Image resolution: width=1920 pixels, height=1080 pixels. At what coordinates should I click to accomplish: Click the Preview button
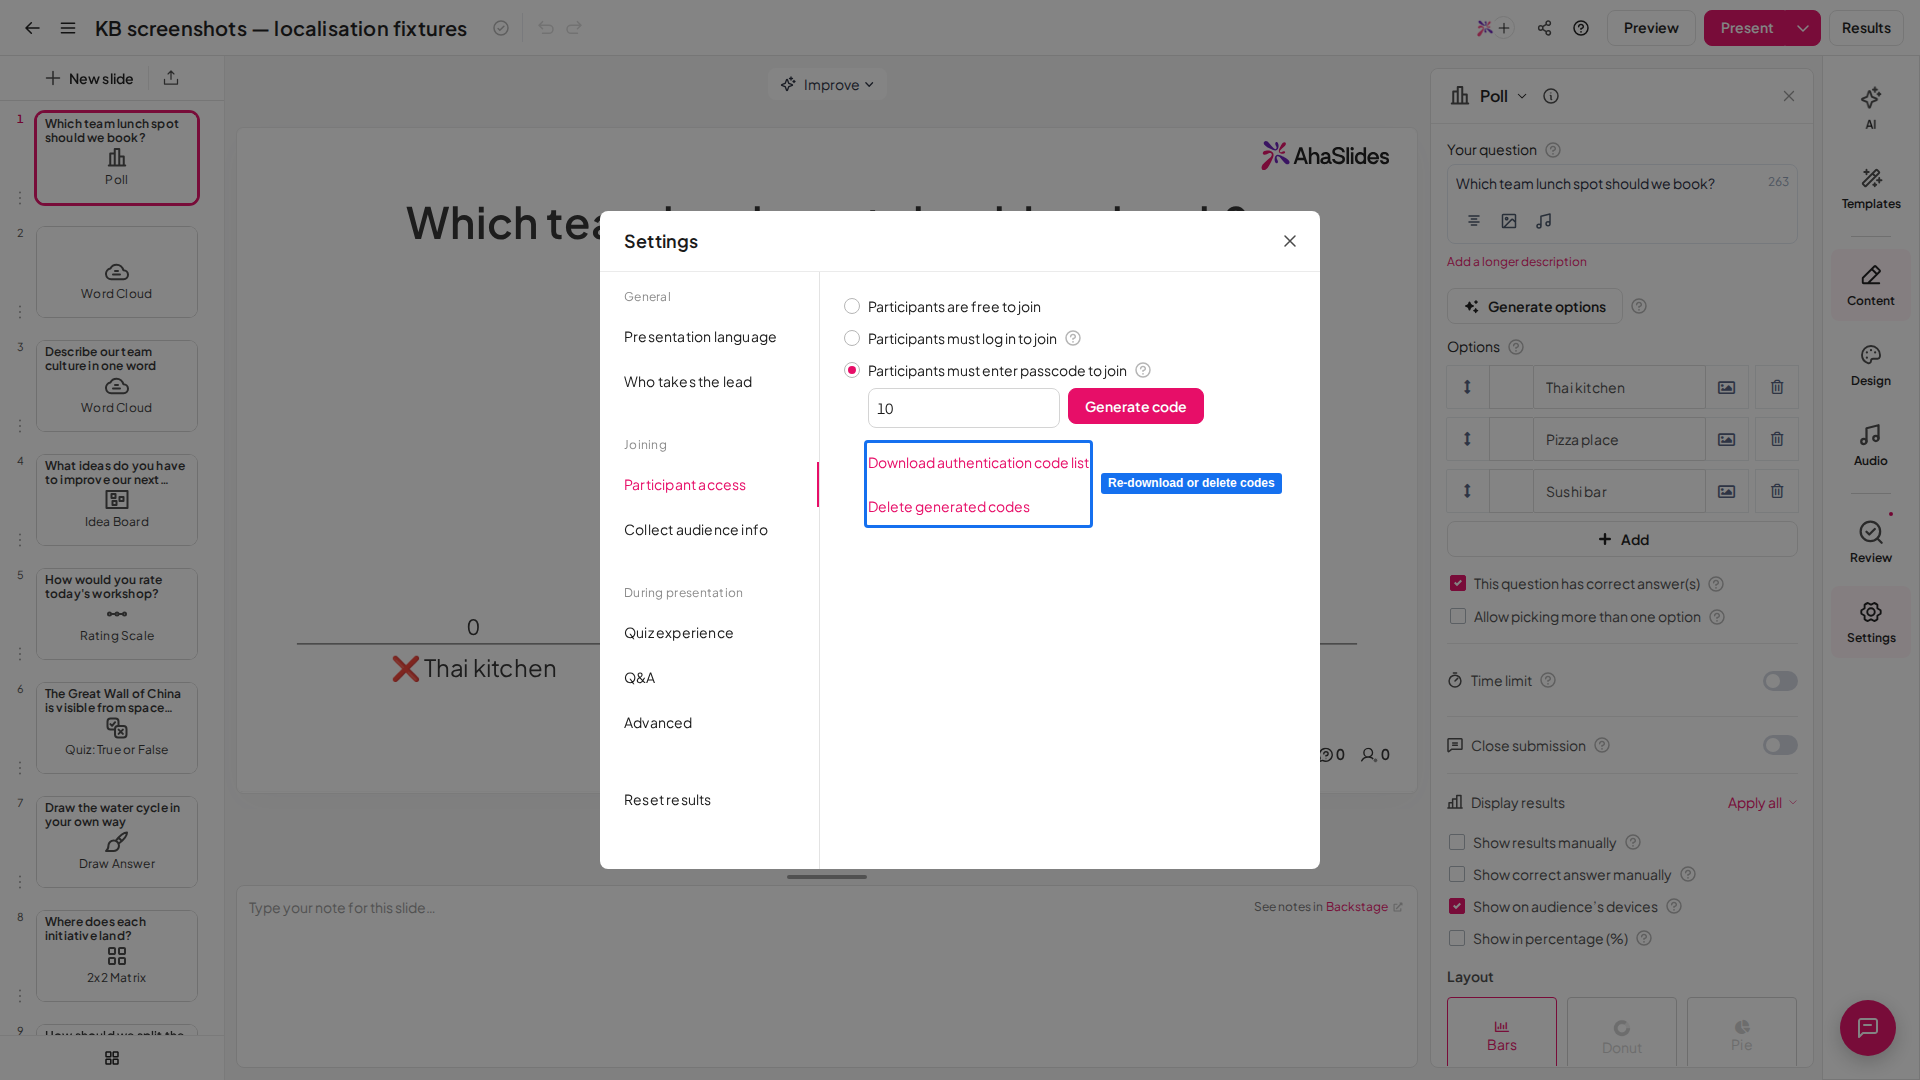[1651, 28]
